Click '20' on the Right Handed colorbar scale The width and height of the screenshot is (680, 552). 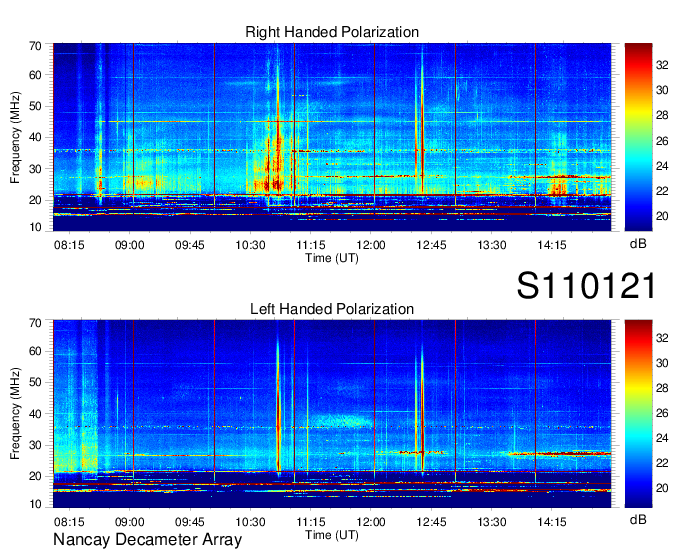click(x=662, y=216)
